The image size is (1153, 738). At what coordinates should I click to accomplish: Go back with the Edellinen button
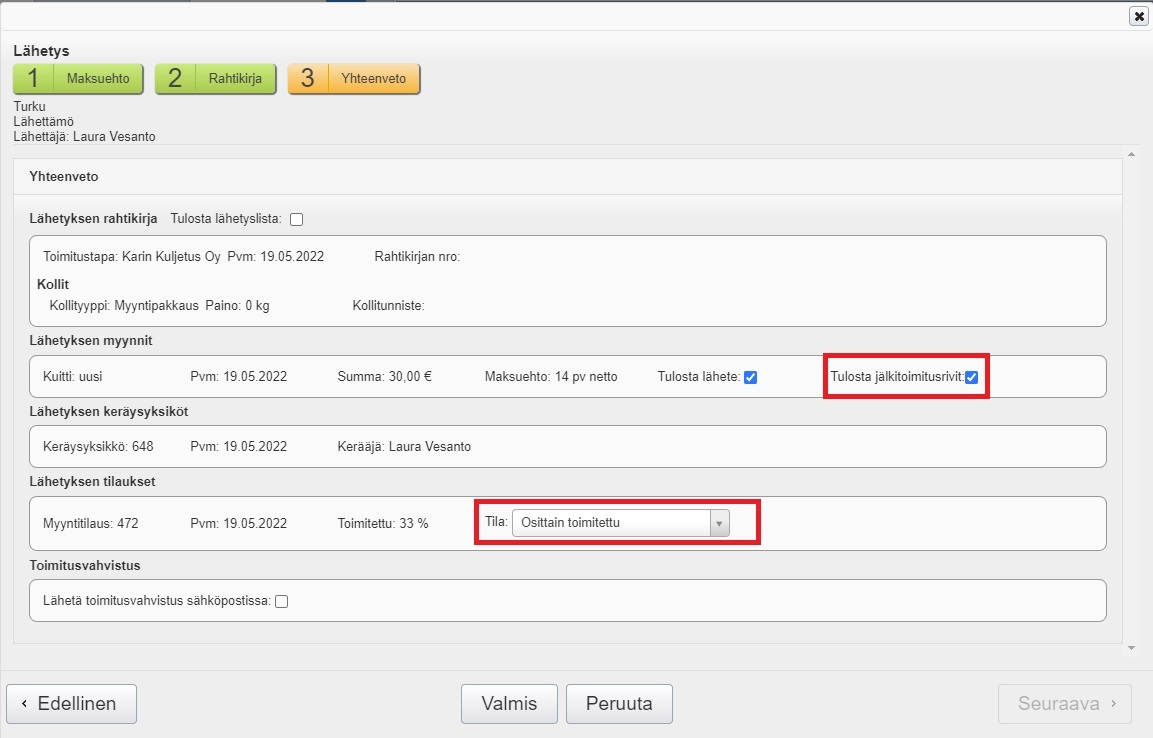pos(72,704)
